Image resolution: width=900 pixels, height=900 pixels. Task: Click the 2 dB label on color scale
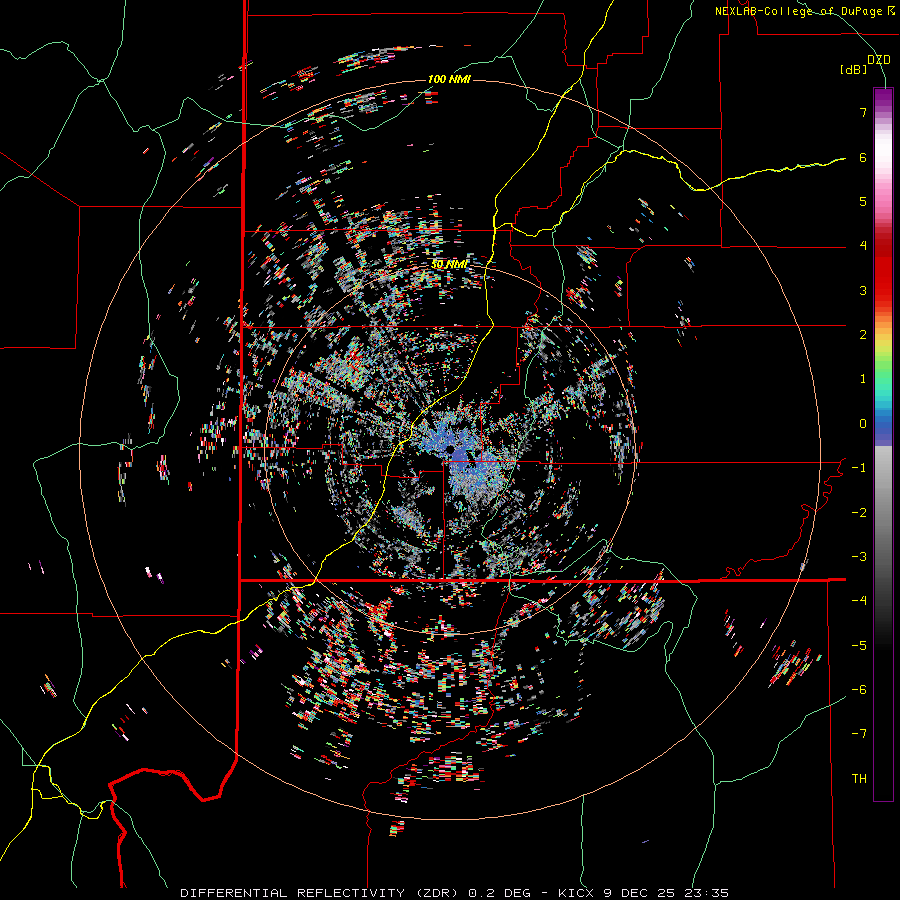[x=863, y=335]
